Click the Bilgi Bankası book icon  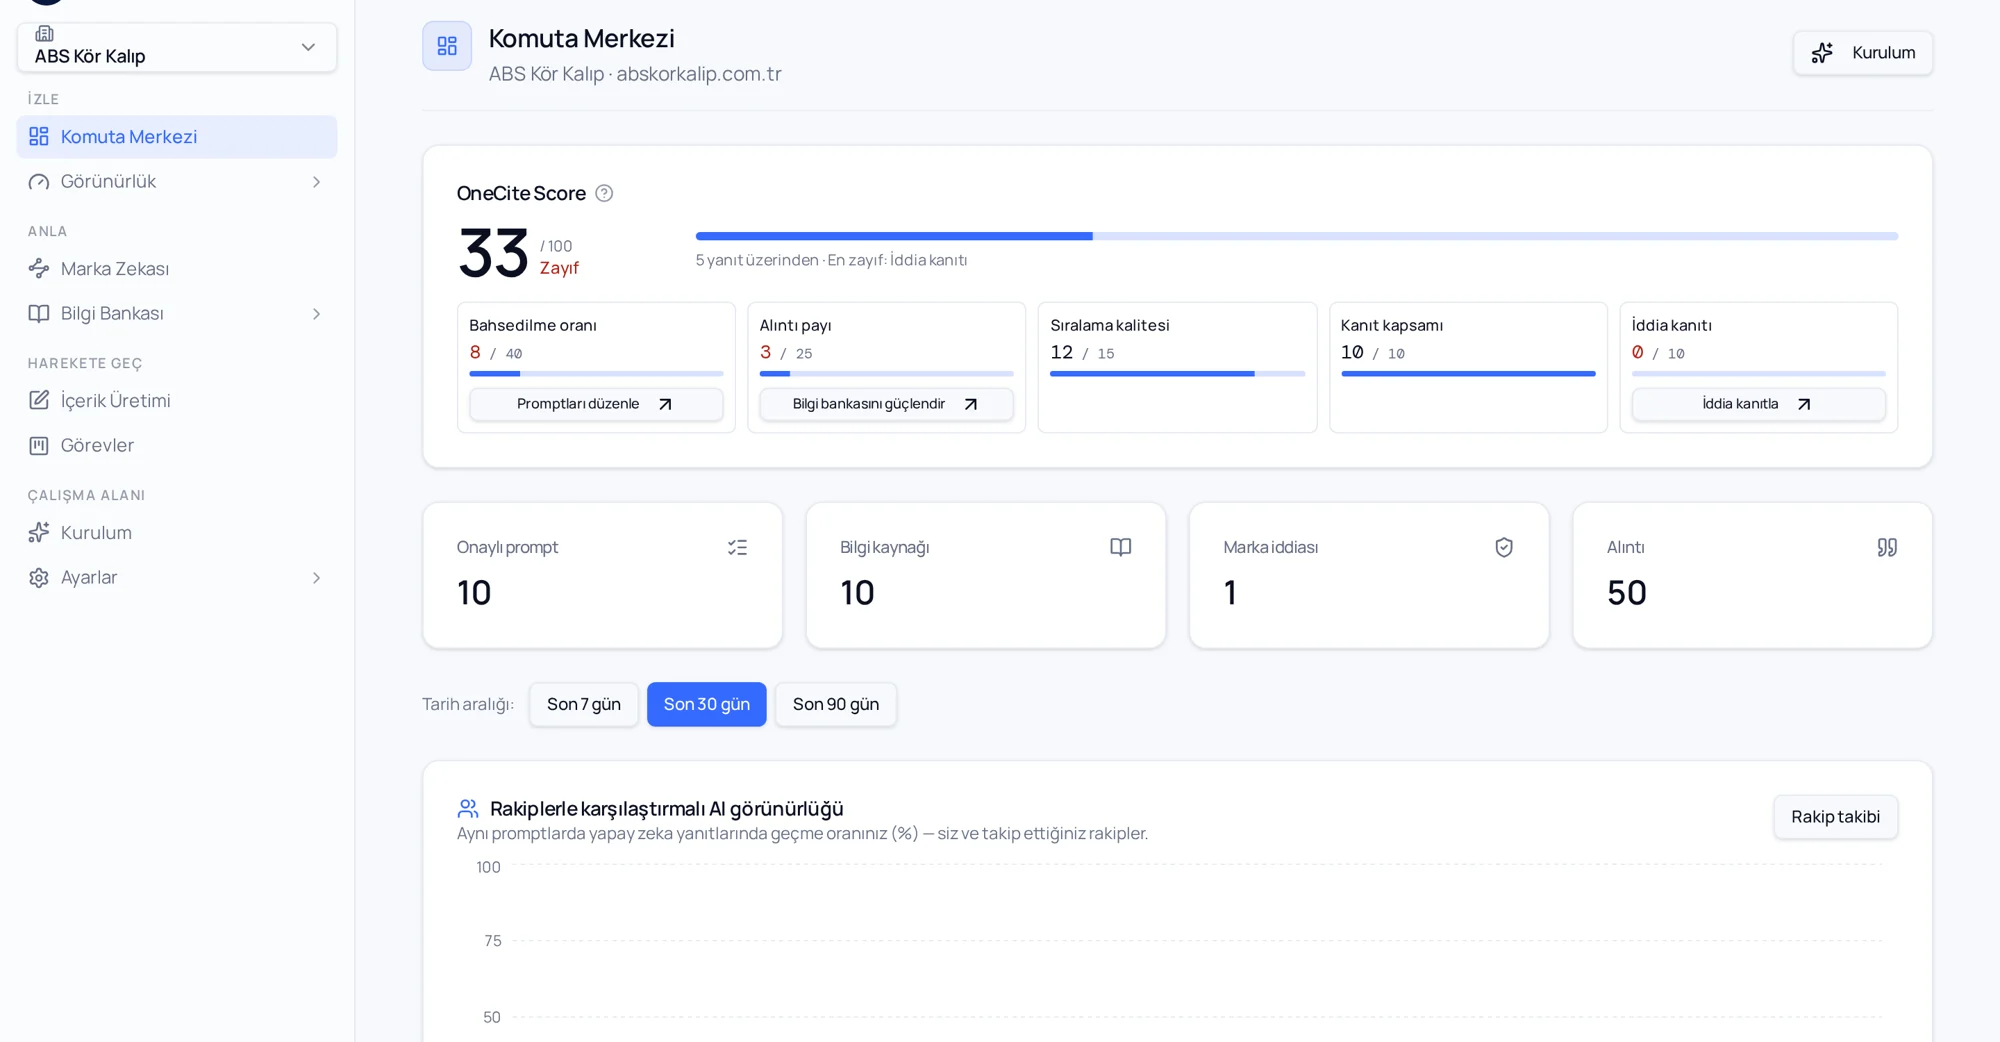[x=39, y=313]
